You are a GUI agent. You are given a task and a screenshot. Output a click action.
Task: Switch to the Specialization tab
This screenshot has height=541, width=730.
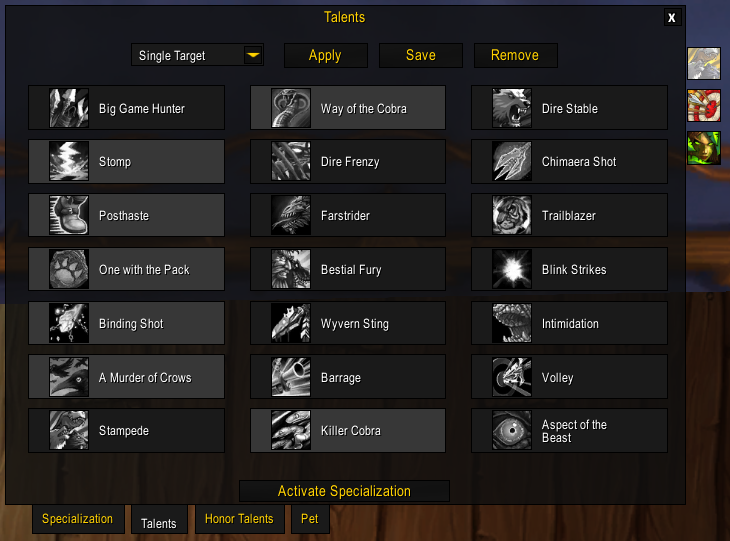[78, 520]
